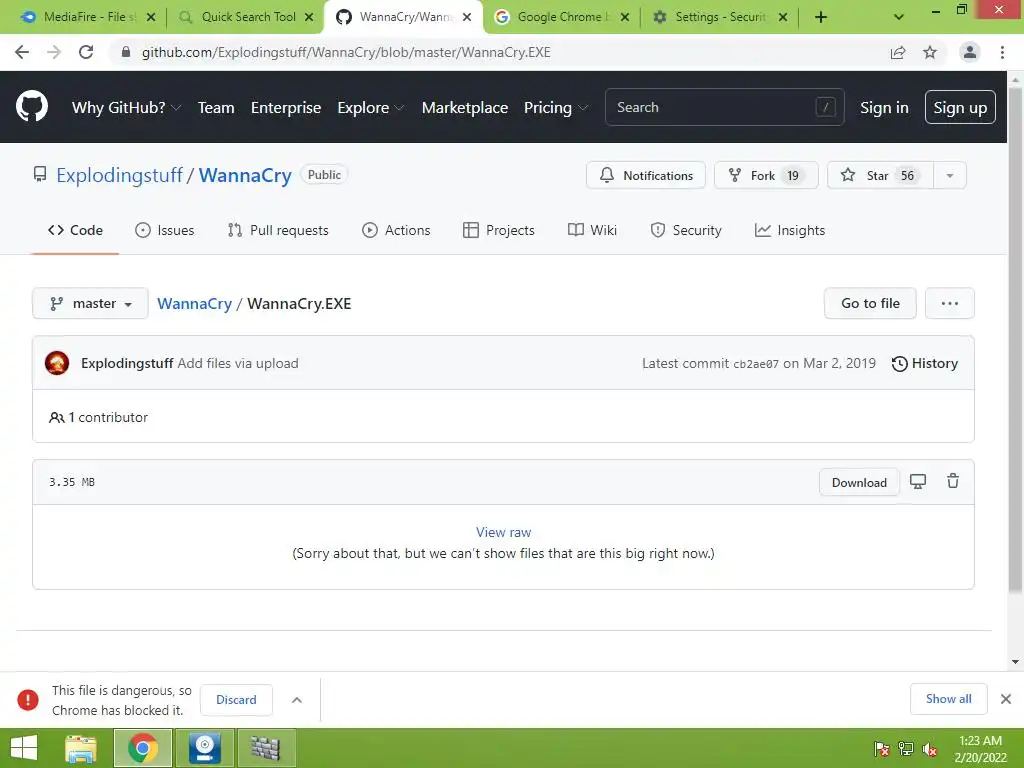
Task: Expand the Pricing dropdown menu
Action: pyautogui.click(x=556, y=108)
